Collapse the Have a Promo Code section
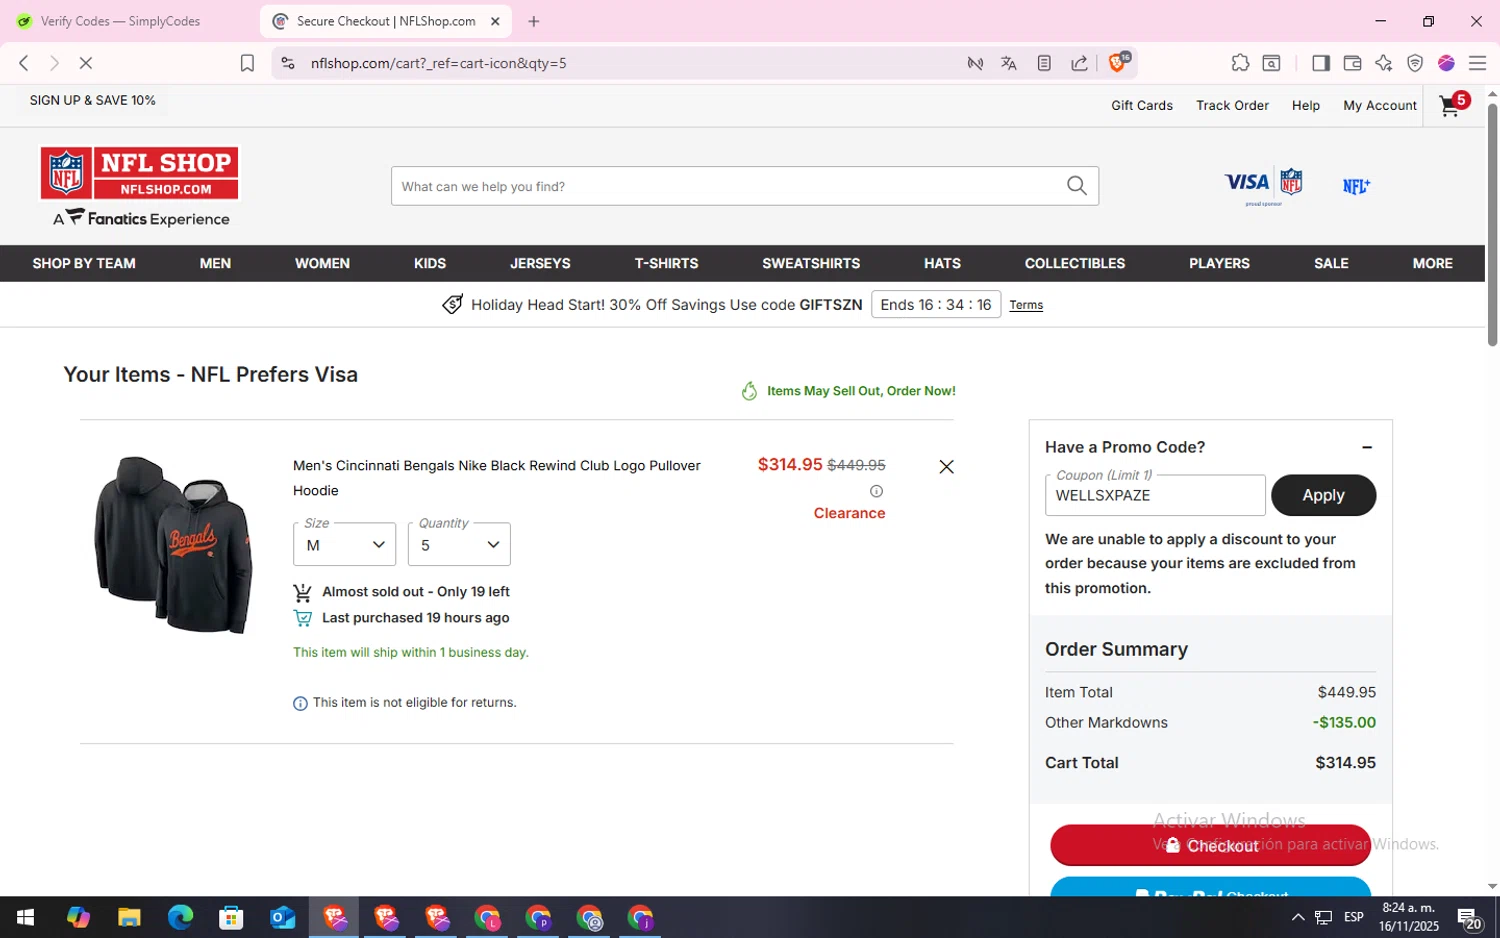 coord(1367,447)
